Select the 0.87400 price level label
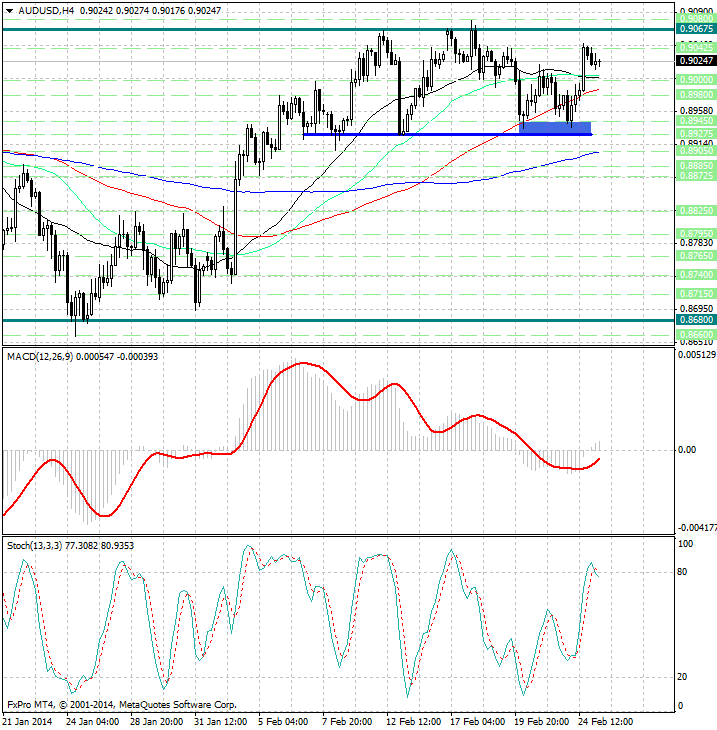The width and height of the screenshot is (717, 730). point(696,275)
